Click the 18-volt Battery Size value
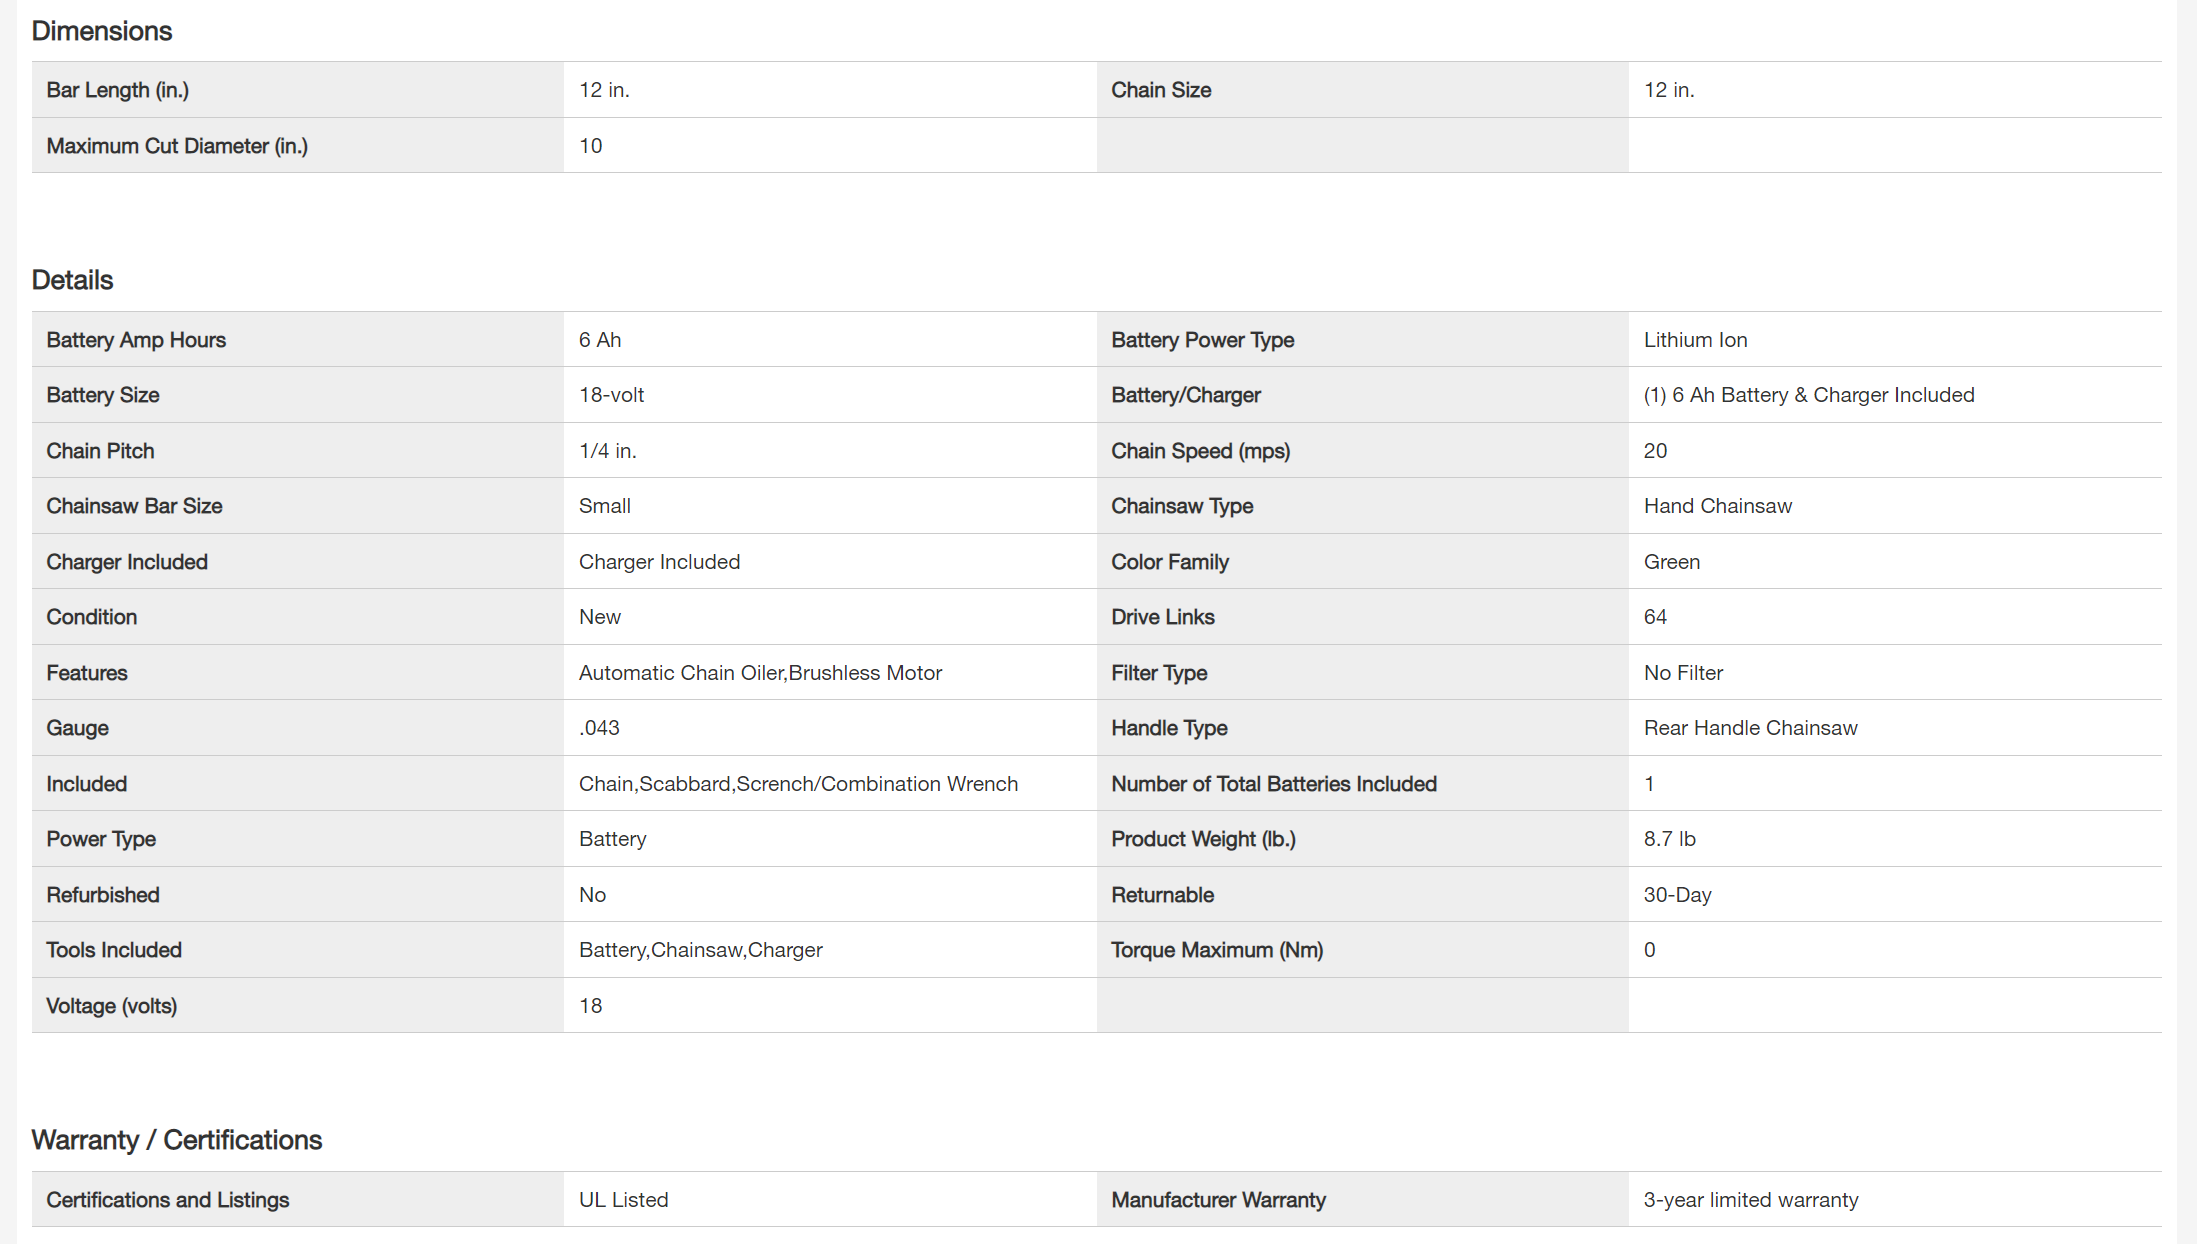This screenshot has height=1244, width=2197. pos(611,395)
